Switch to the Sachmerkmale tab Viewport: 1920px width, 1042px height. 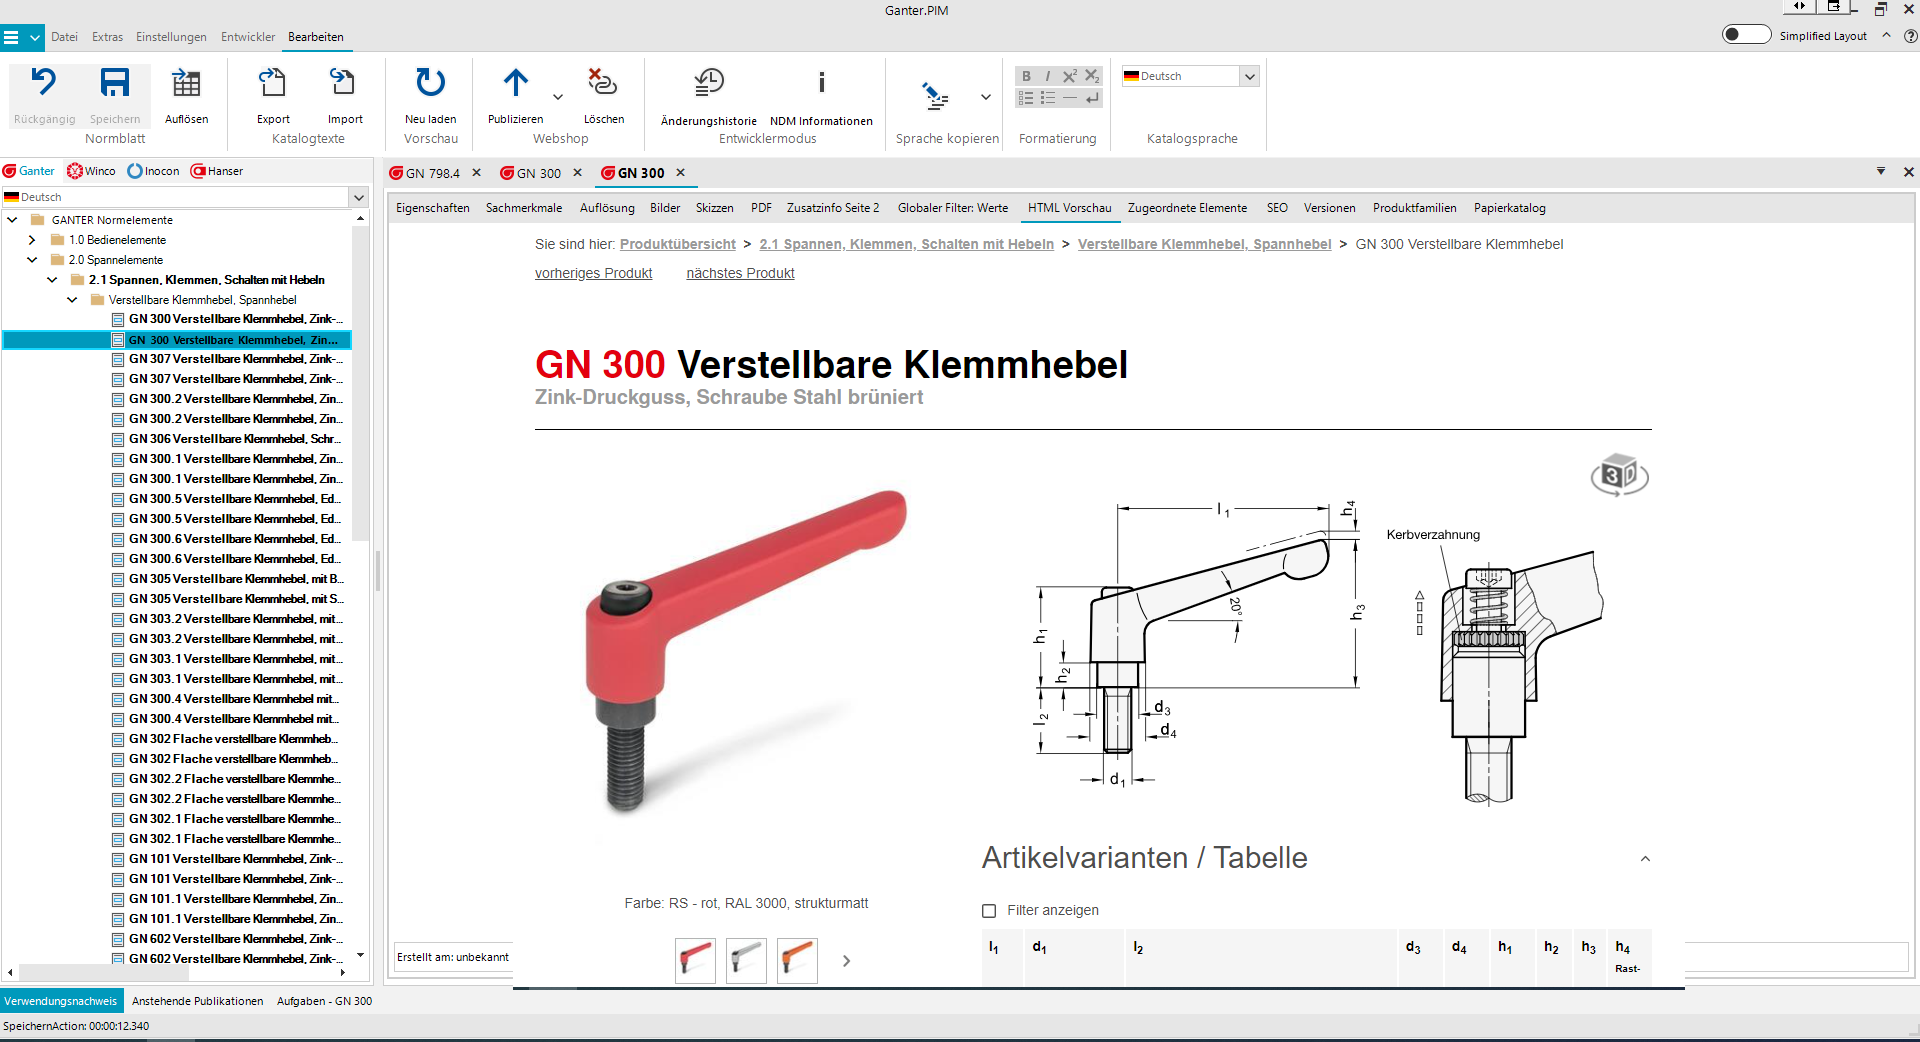[524, 208]
